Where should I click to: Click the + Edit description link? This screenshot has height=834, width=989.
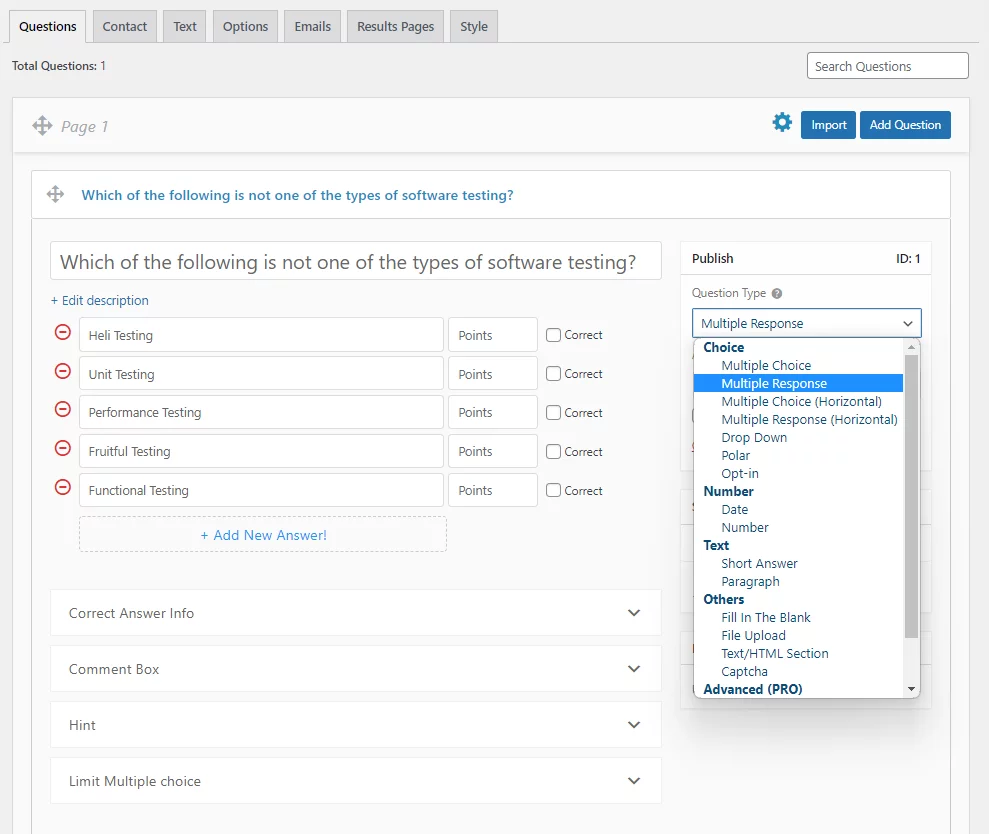click(100, 300)
